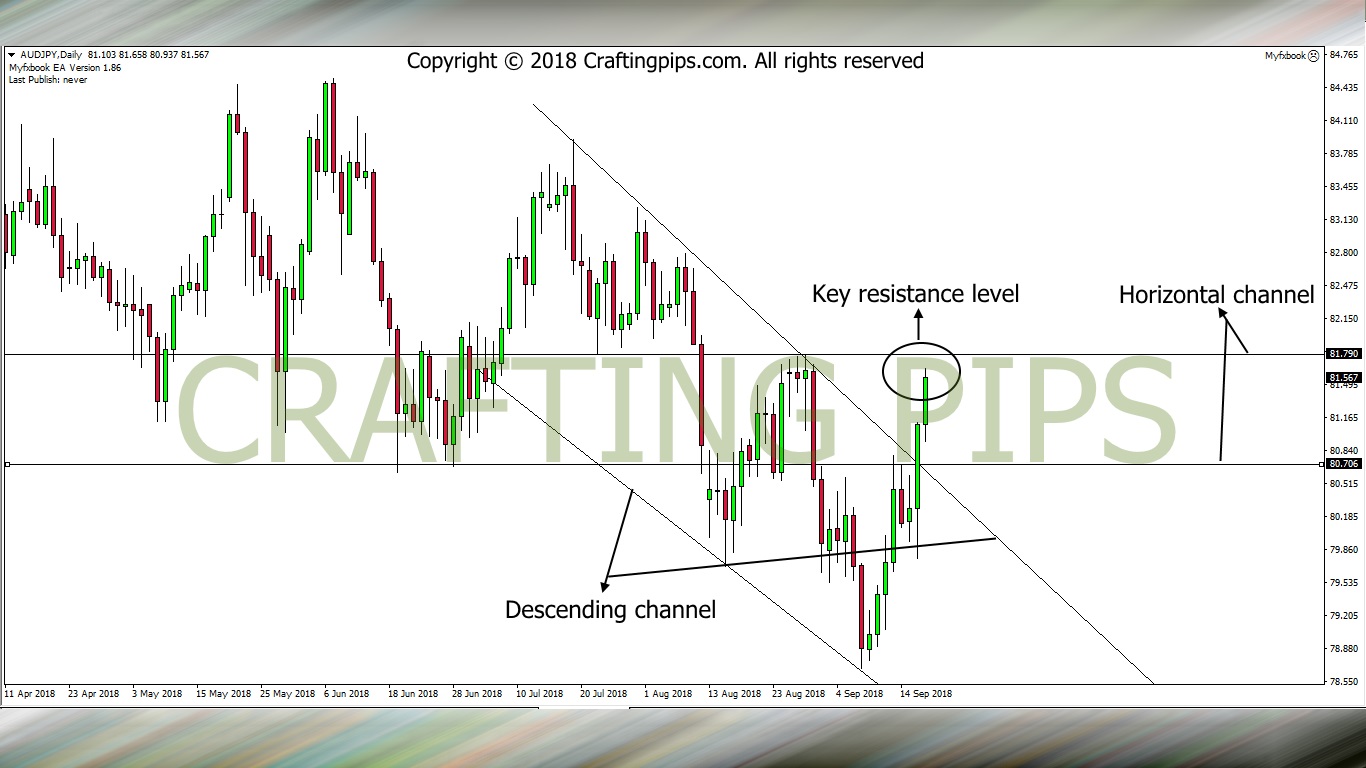The width and height of the screenshot is (1366, 768).
Task: Click the '25 May 2018' date label
Action: (286, 693)
